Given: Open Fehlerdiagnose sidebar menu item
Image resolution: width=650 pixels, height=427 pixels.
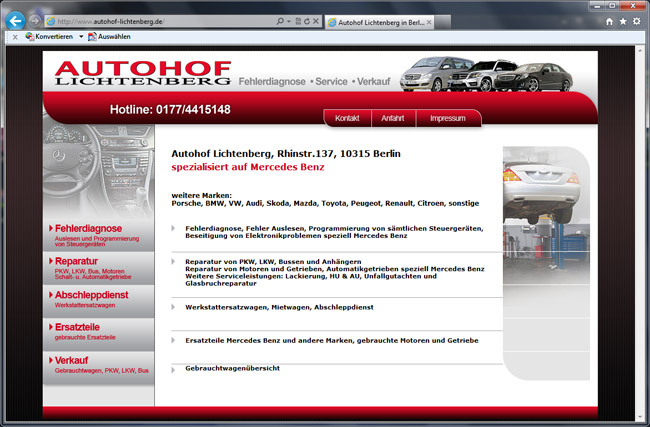Looking at the screenshot, I should [x=99, y=235].
